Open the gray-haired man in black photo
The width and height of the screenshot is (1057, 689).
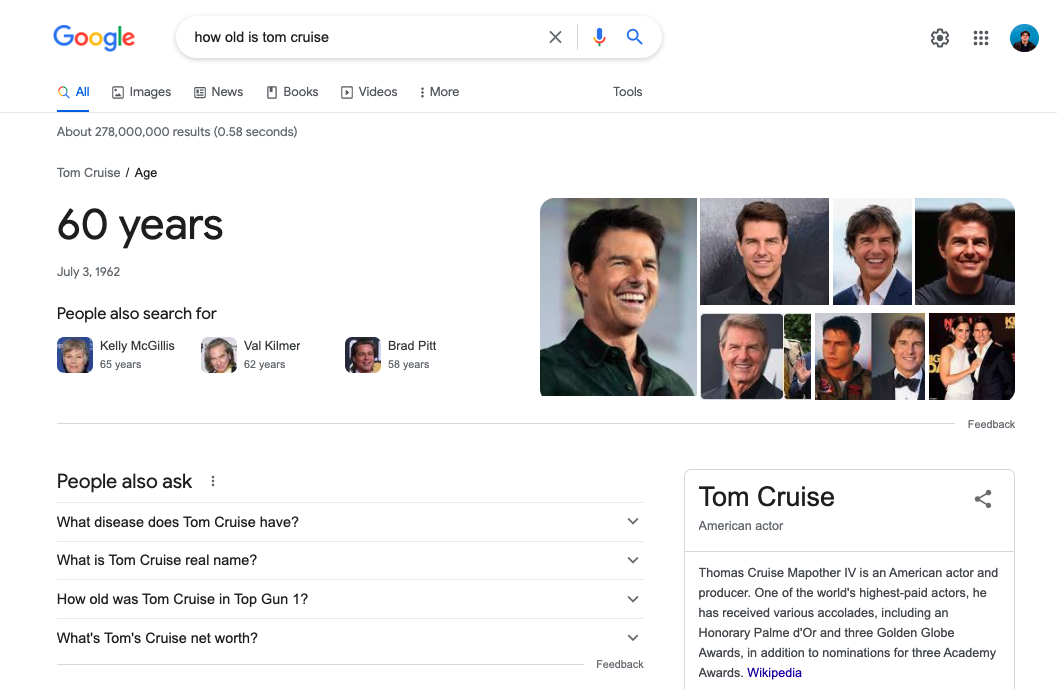coord(742,357)
